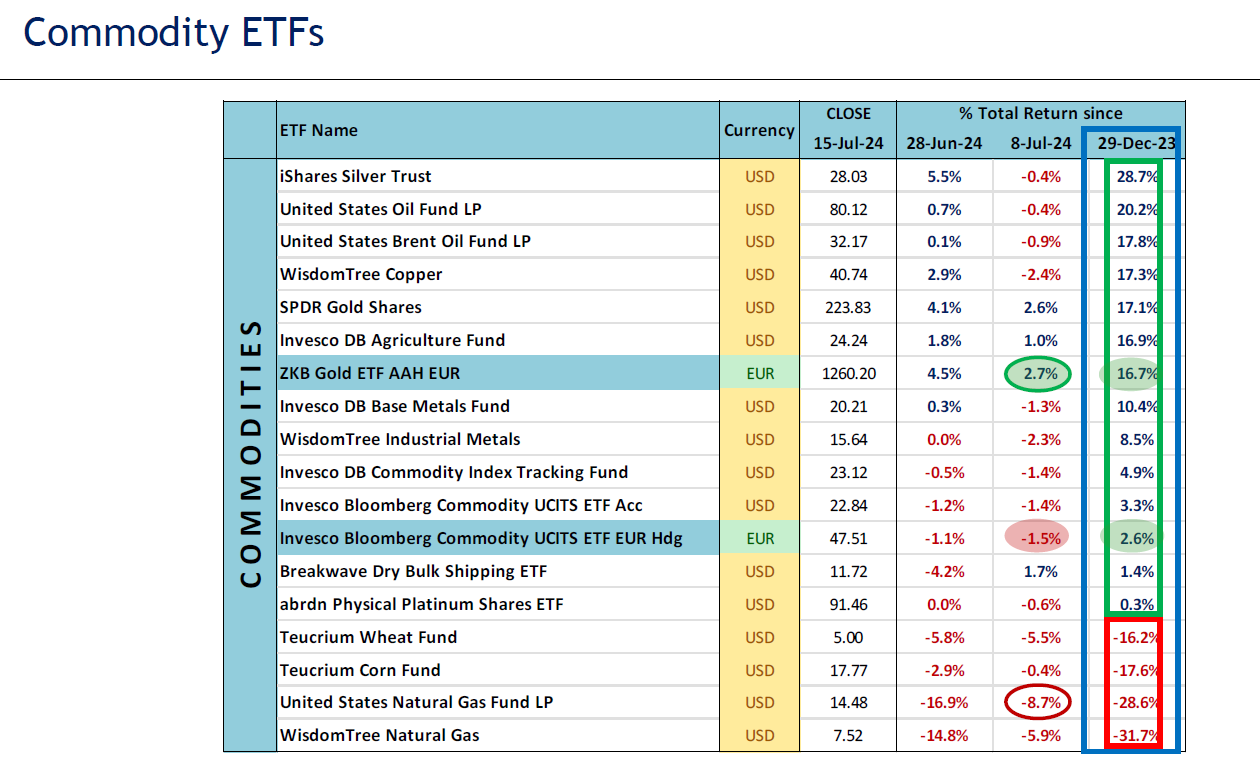Click the Commodity ETFs page title
The image size is (1260, 771).
(173, 33)
